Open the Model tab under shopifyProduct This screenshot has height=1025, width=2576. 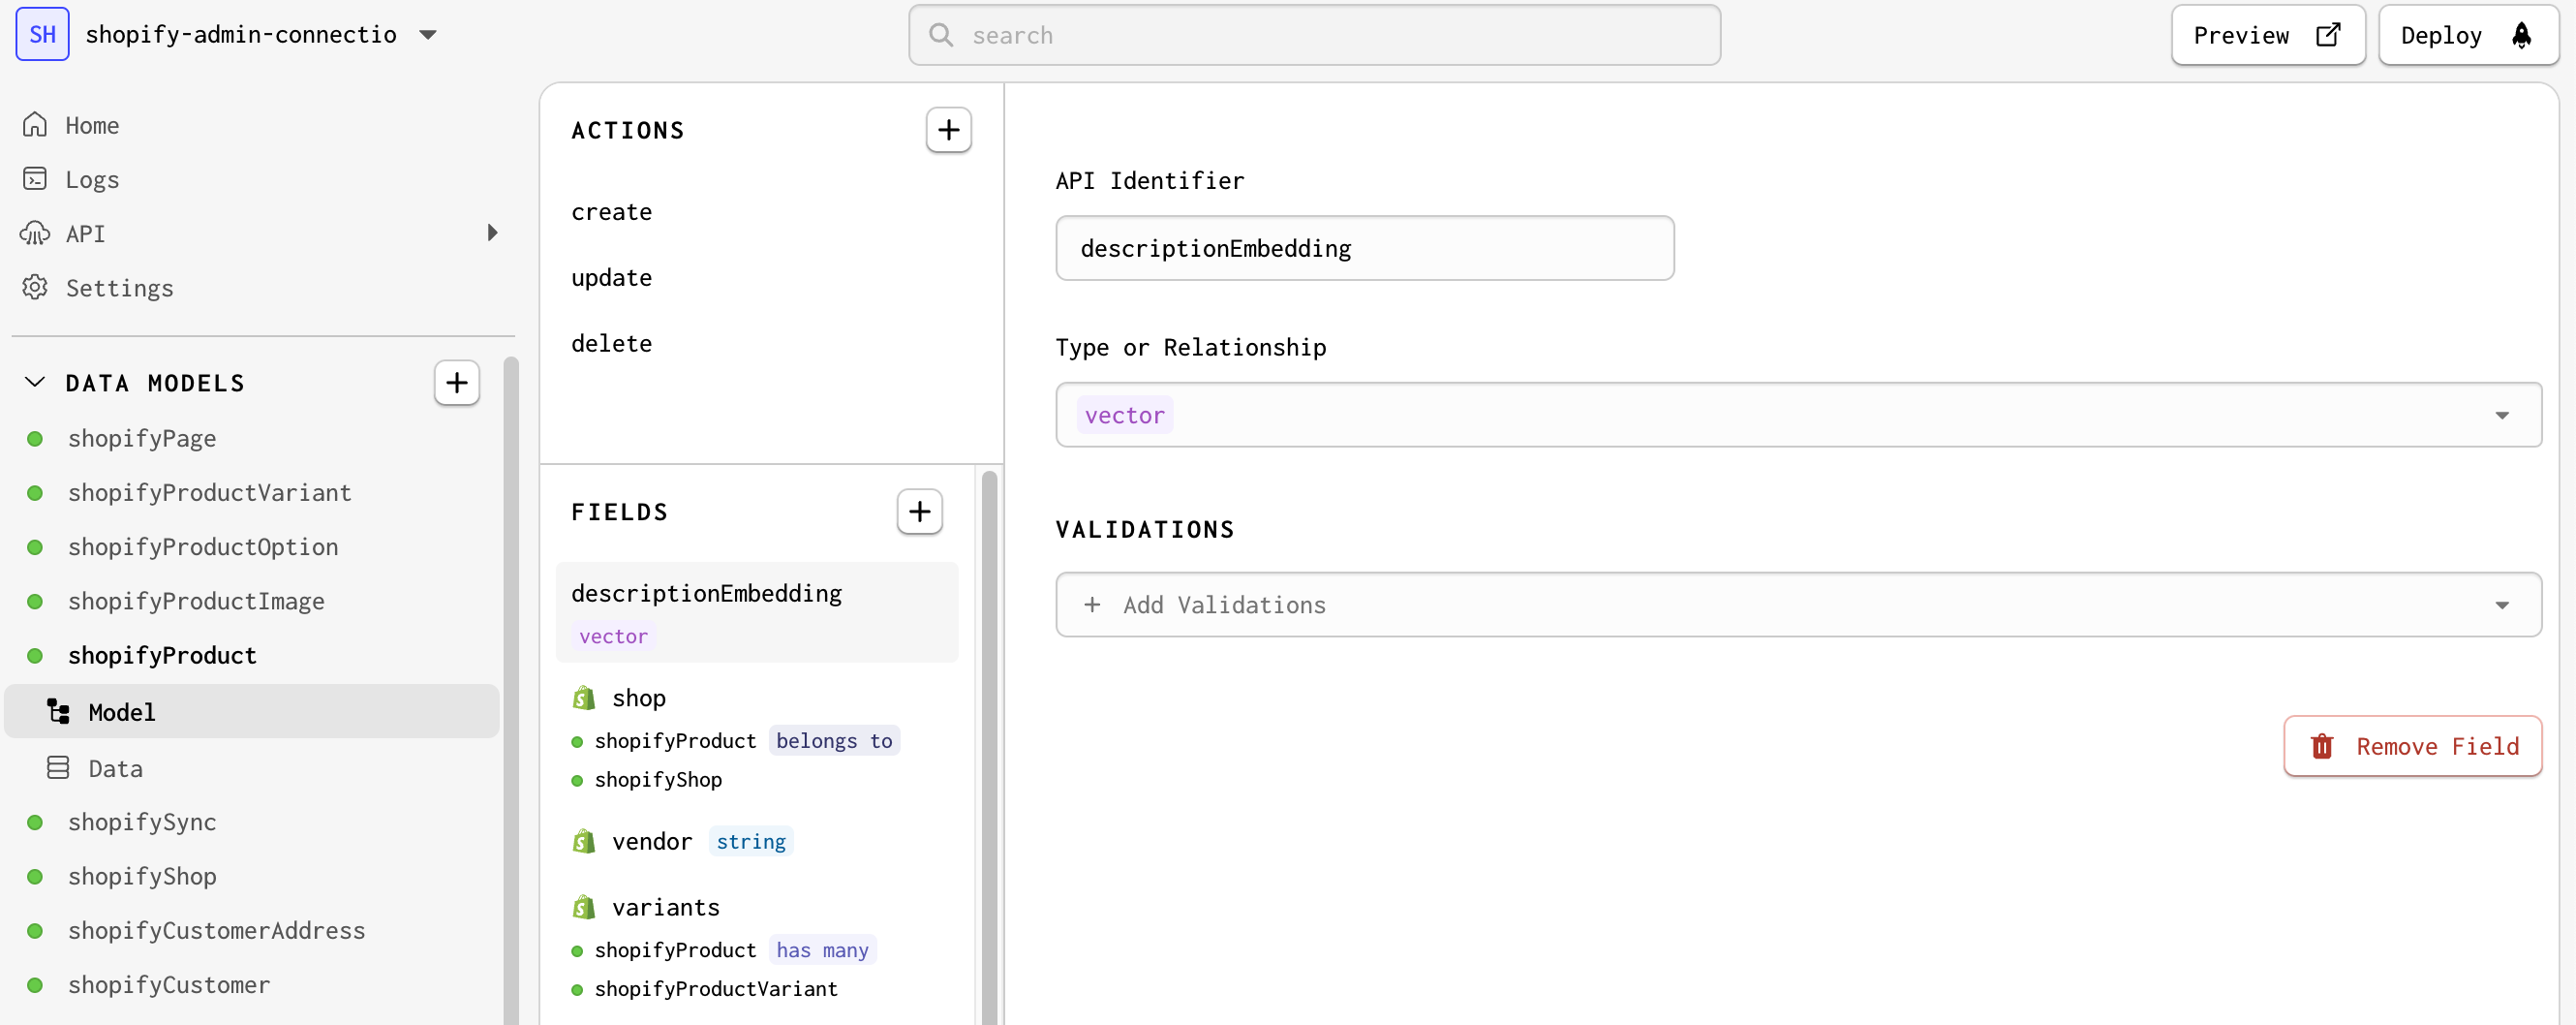click(x=252, y=711)
